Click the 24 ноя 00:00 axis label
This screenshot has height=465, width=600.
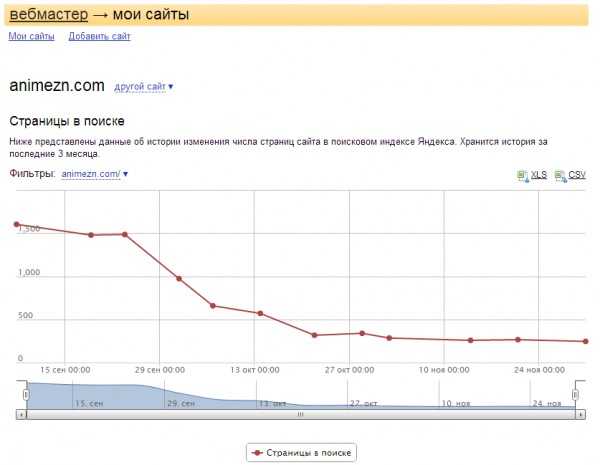pyautogui.click(x=539, y=370)
